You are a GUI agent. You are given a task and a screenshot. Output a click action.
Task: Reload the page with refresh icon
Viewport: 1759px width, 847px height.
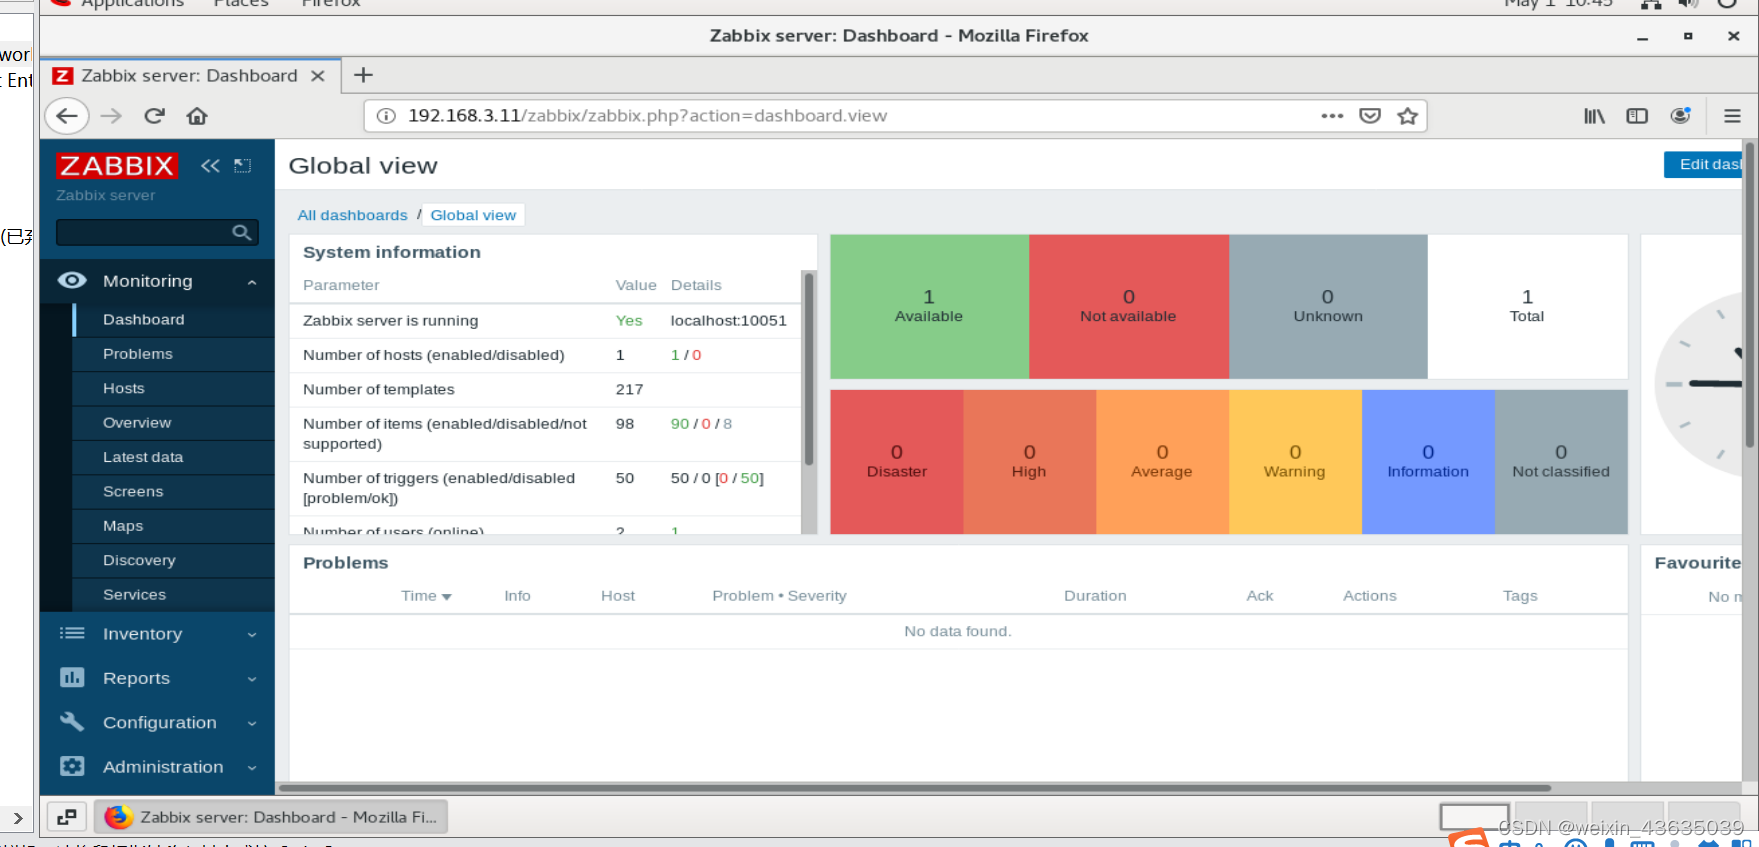(154, 116)
